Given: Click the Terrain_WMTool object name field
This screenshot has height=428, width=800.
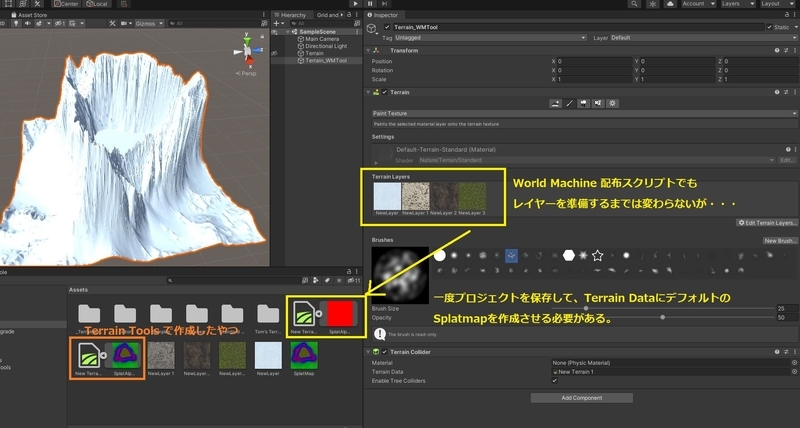Looking at the screenshot, I should 578,27.
